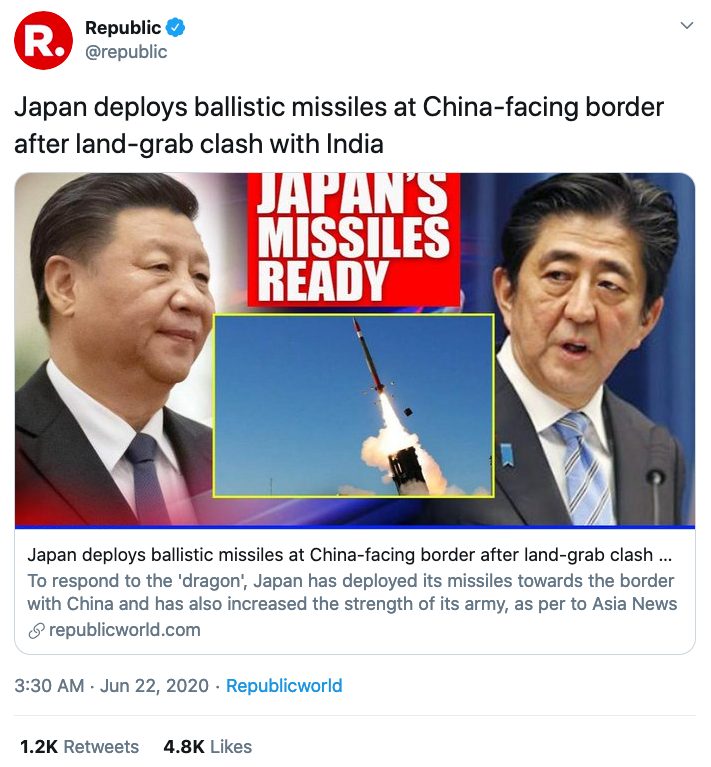The height and width of the screenshot is (767, 711).
Task: Click the right man's portrait in card
Action: [x=594, y=350]
